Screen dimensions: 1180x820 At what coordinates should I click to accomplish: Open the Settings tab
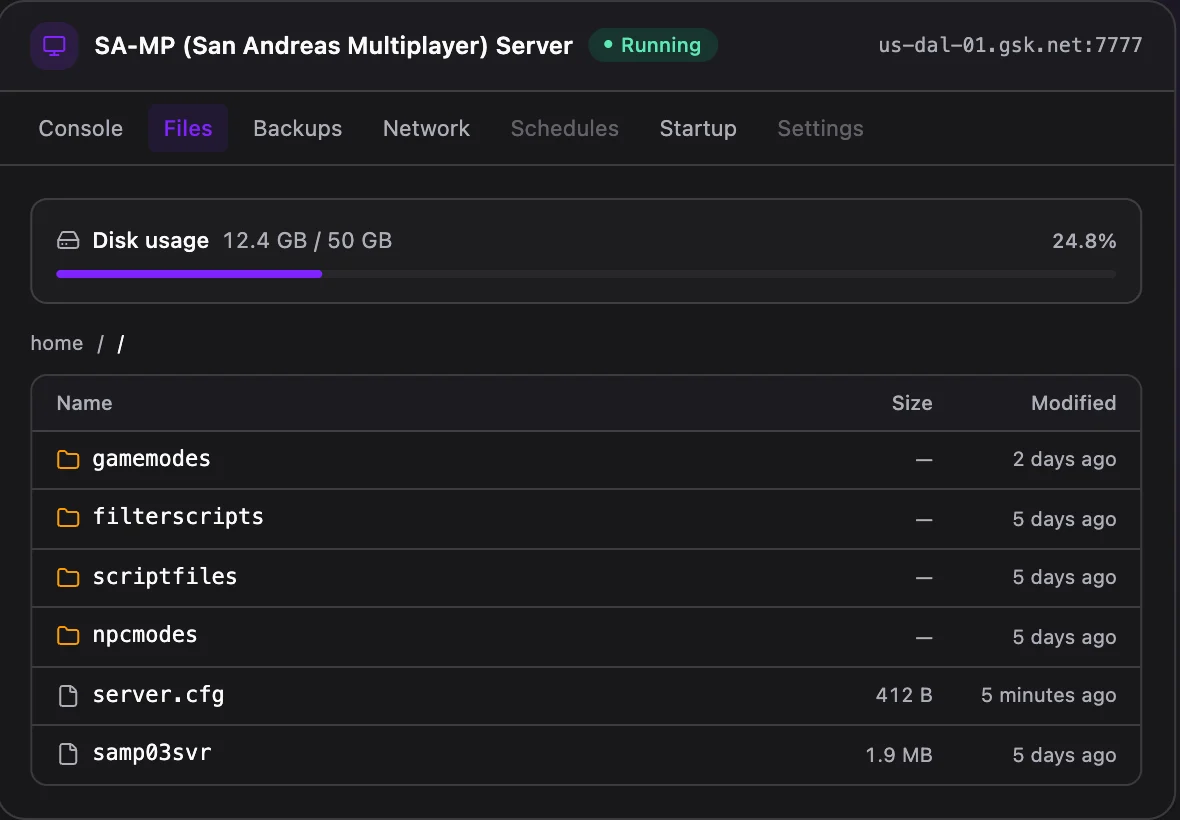point(820,129)
